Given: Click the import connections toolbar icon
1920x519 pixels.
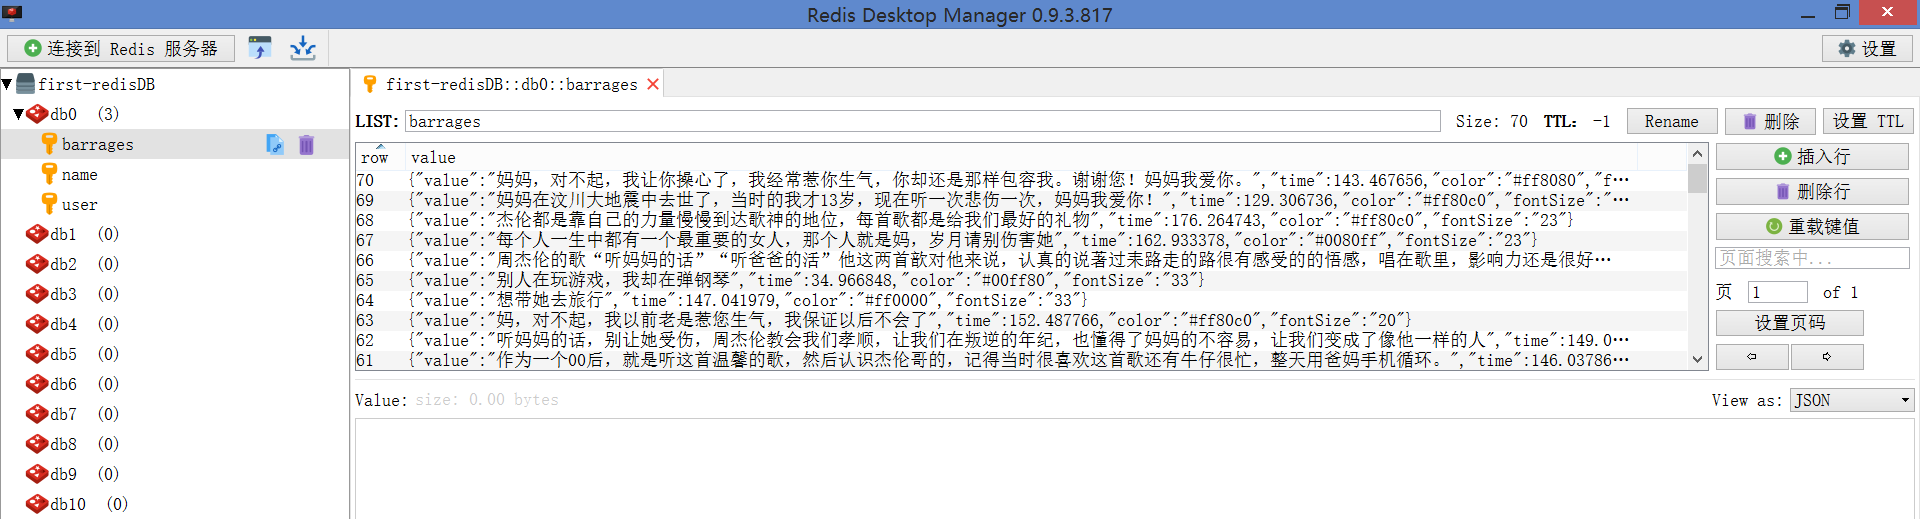Looking at the screenshot, I should click(x=260, y=48).
